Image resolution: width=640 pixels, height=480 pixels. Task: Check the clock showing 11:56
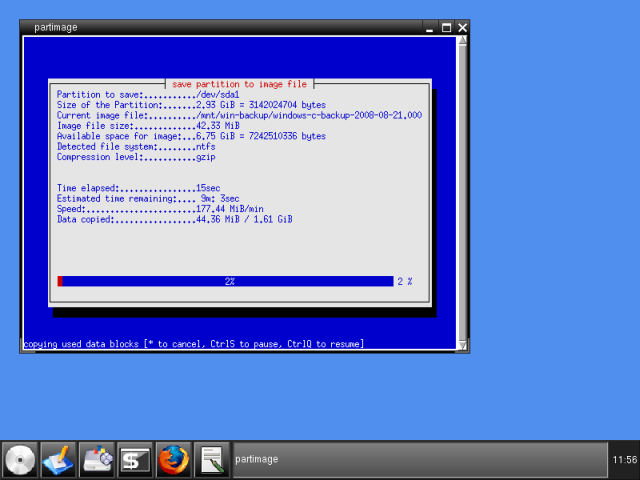(624, 460)
